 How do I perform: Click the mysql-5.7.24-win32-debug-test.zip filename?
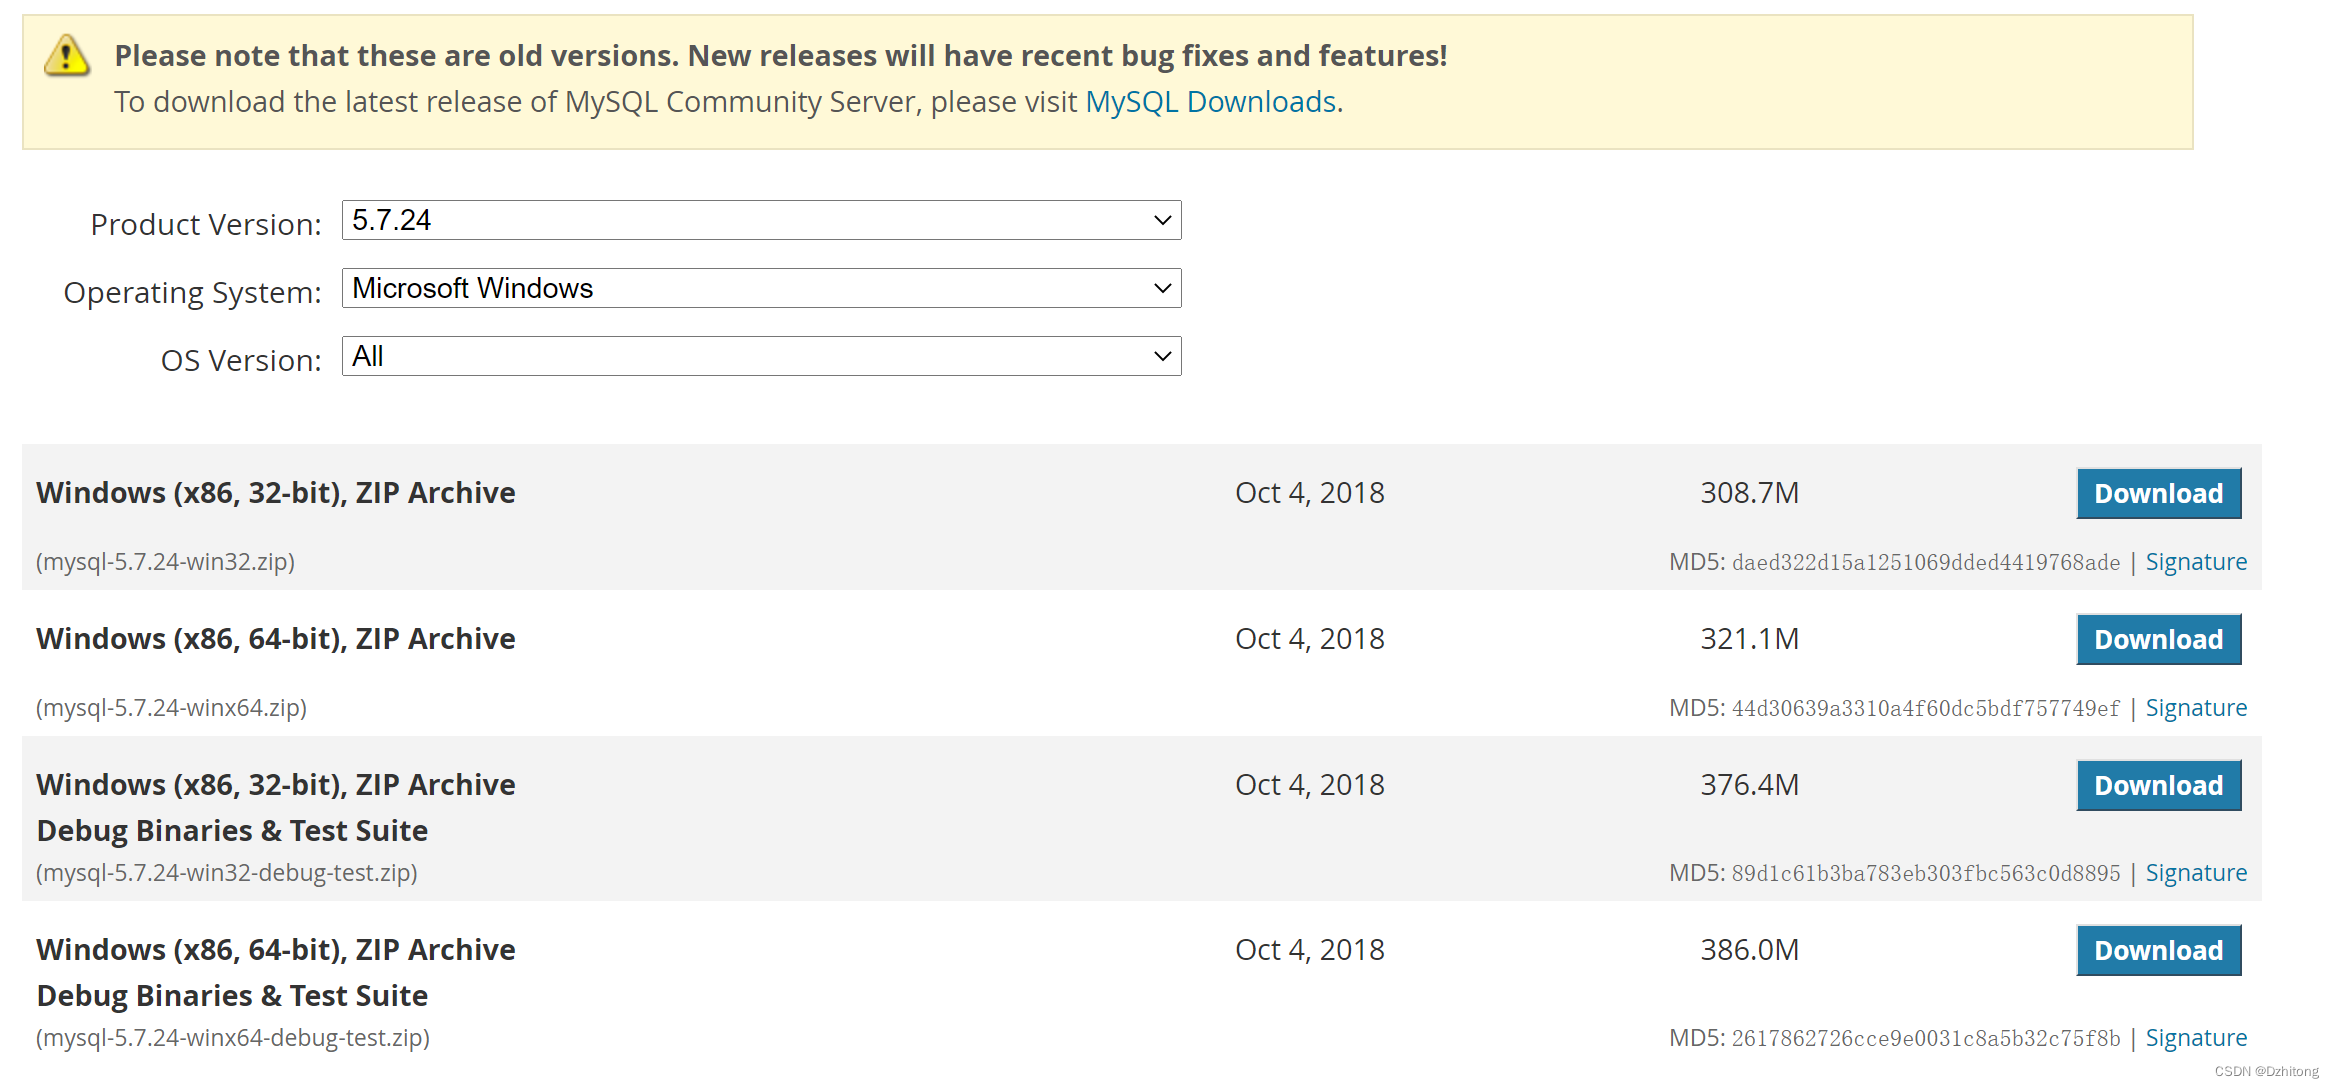227,873
